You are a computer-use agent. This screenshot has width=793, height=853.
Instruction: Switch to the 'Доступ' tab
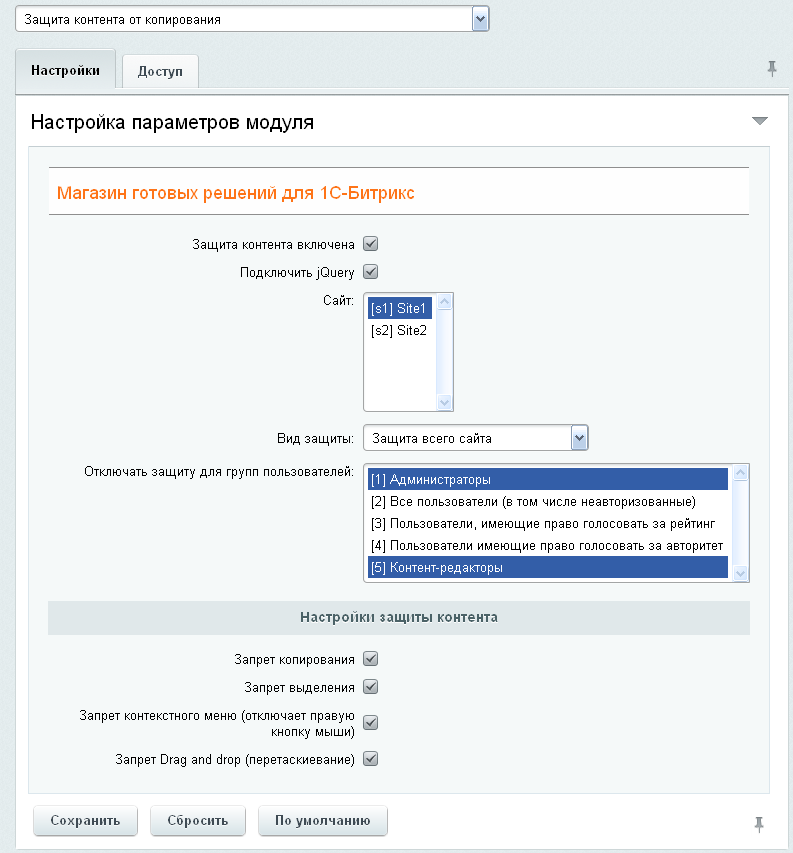pyautogui.click(x=160, y=71)
